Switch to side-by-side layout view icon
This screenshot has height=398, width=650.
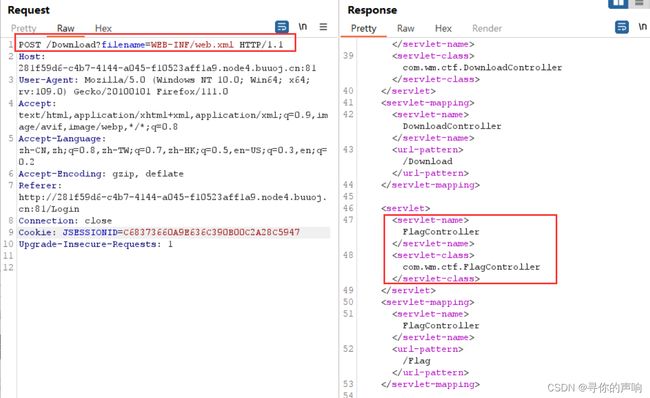coord(618,3)
